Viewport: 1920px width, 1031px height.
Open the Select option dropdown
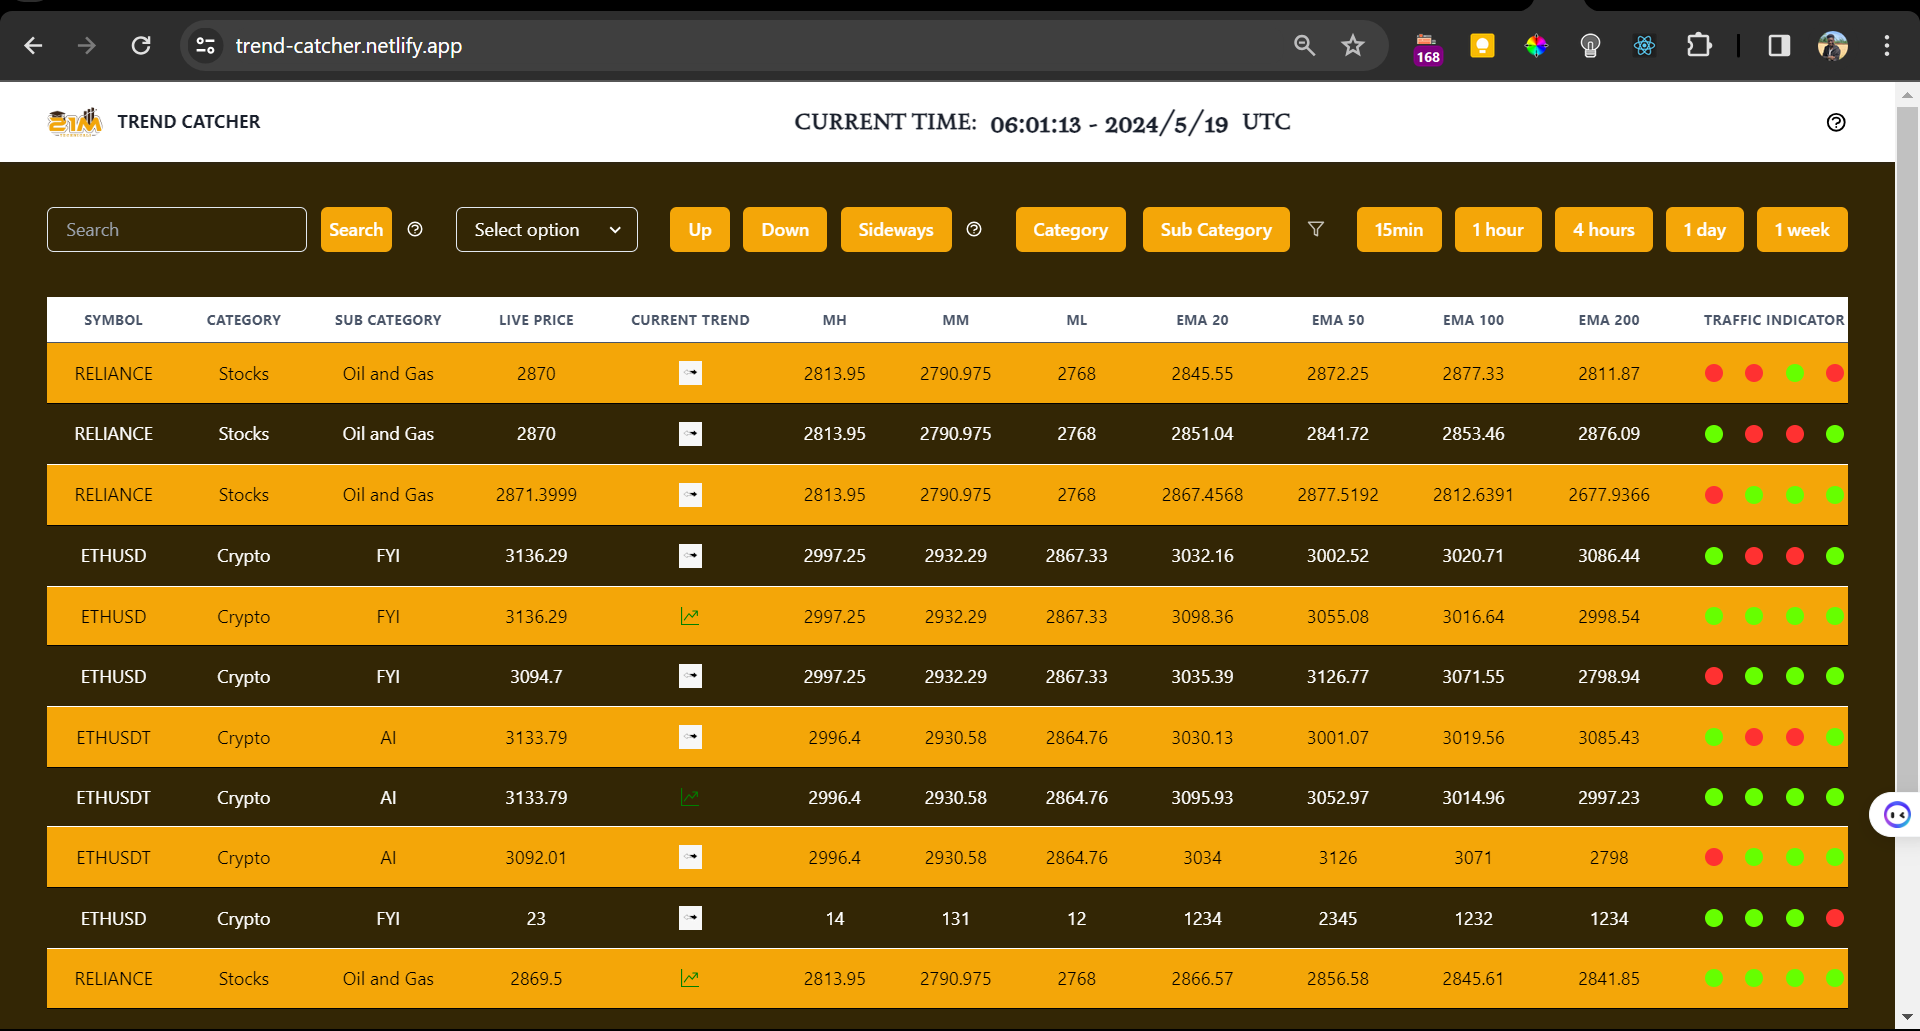pos(546,229)
